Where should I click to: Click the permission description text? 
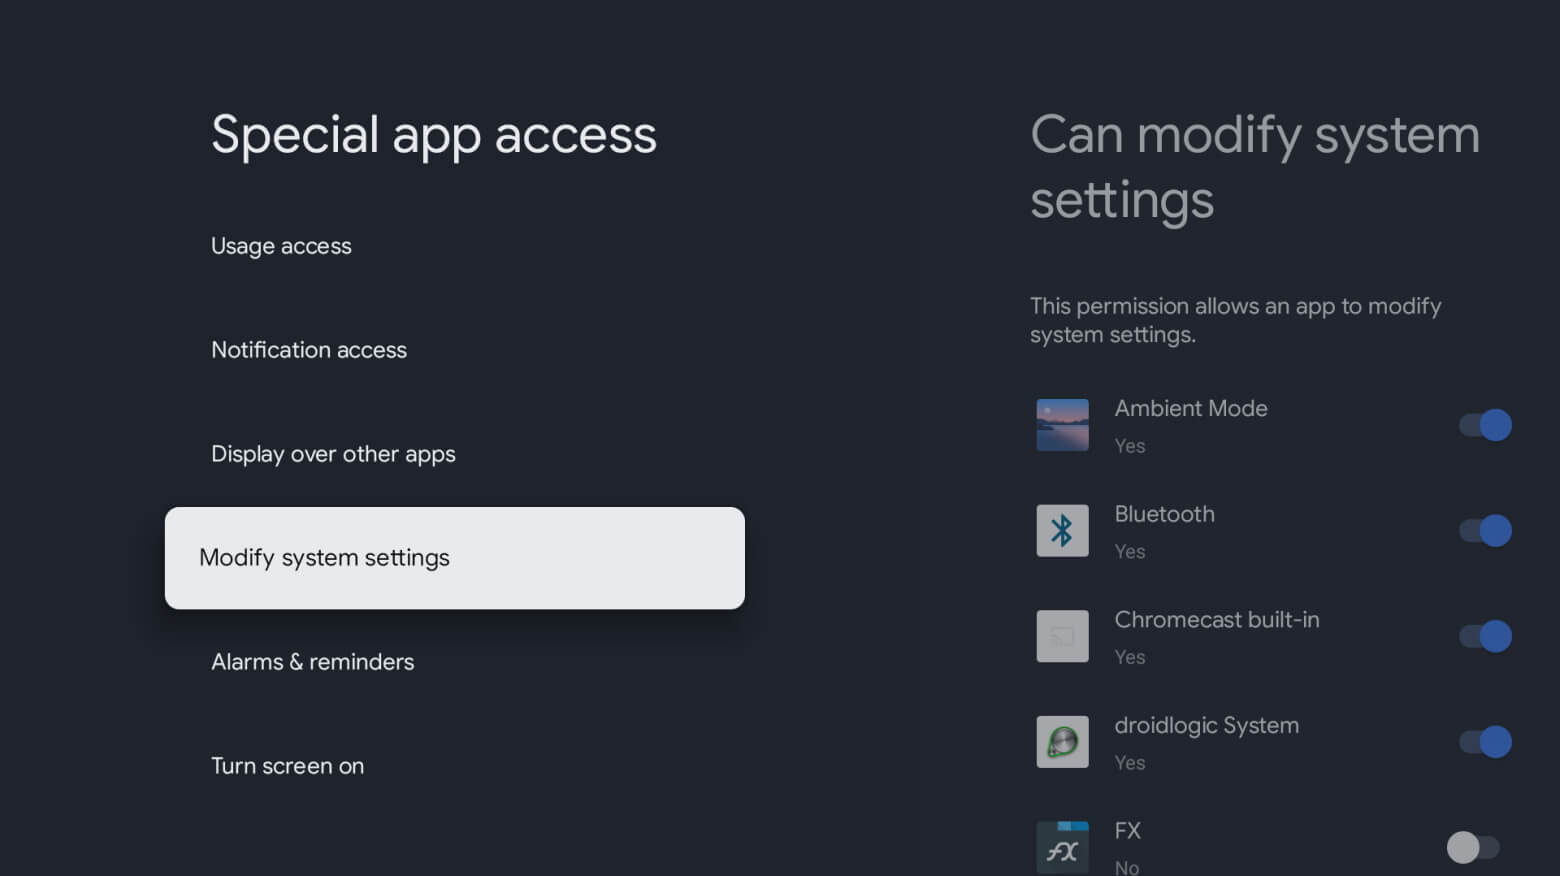(1236, 320)
